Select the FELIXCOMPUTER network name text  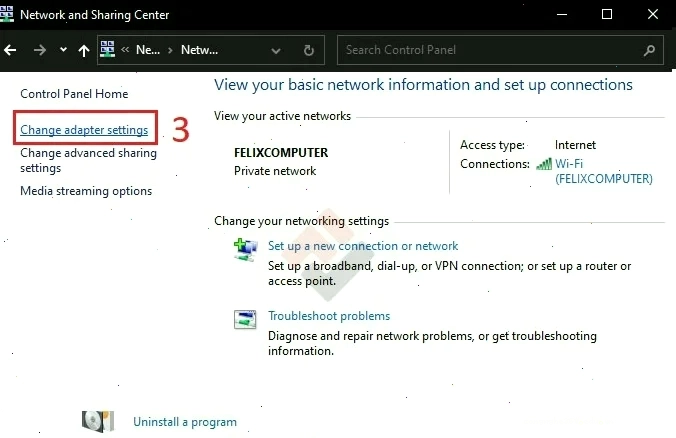point(281,153)
